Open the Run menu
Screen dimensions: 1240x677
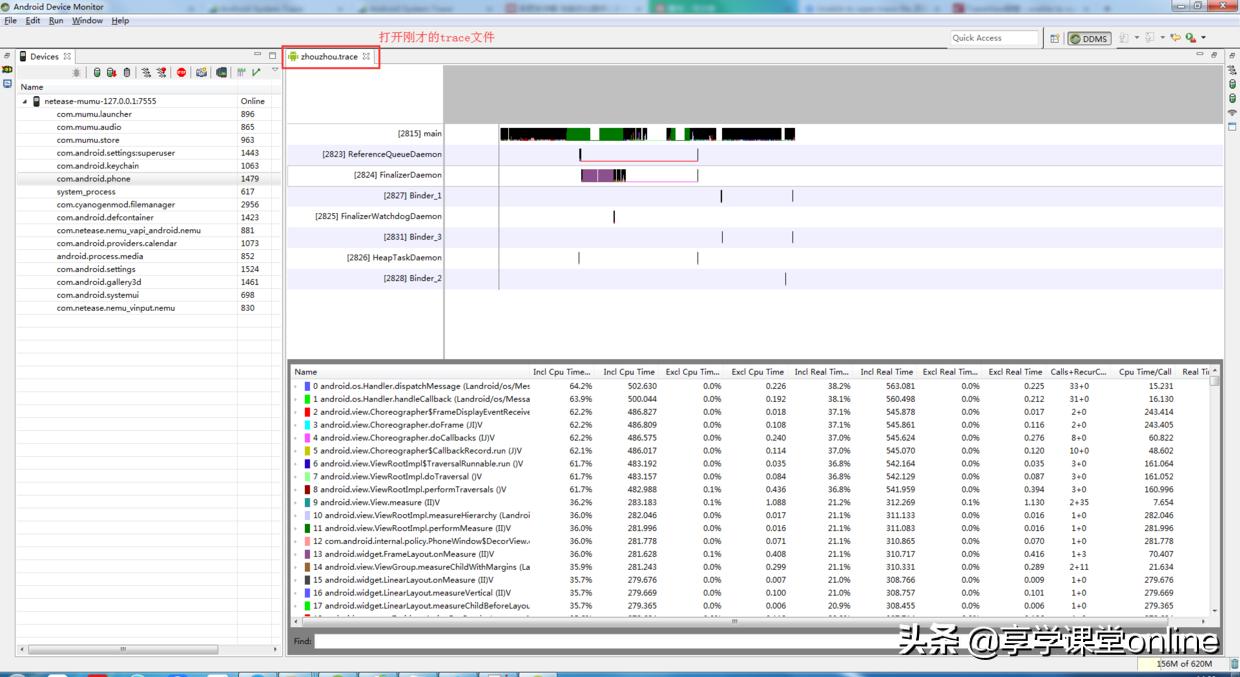click(x=56, y=20)
